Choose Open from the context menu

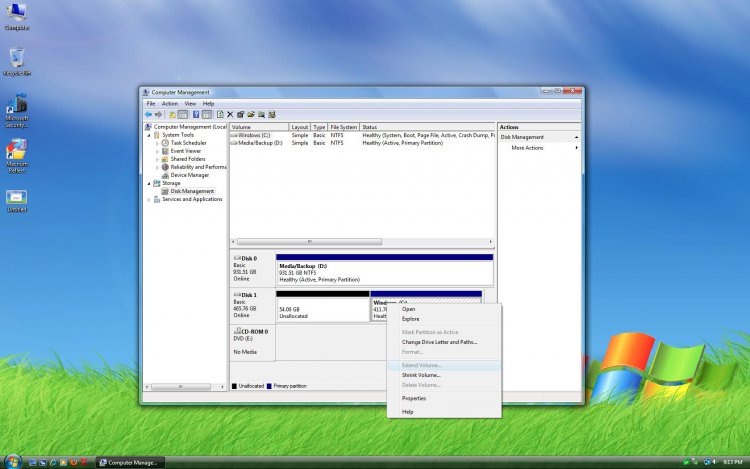444,309
